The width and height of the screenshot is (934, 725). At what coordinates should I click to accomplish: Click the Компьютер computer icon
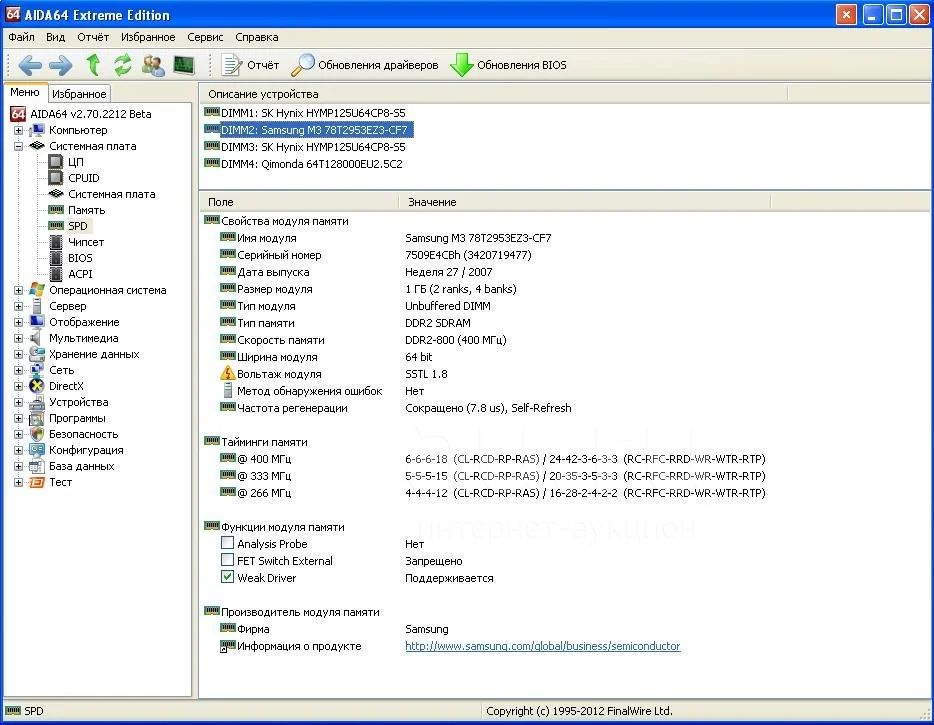(37, 130)
